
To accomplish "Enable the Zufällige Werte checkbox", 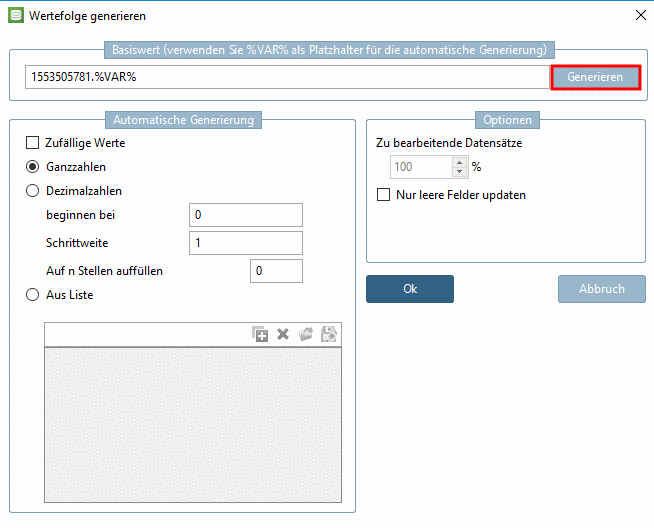I will click(33, 143).
